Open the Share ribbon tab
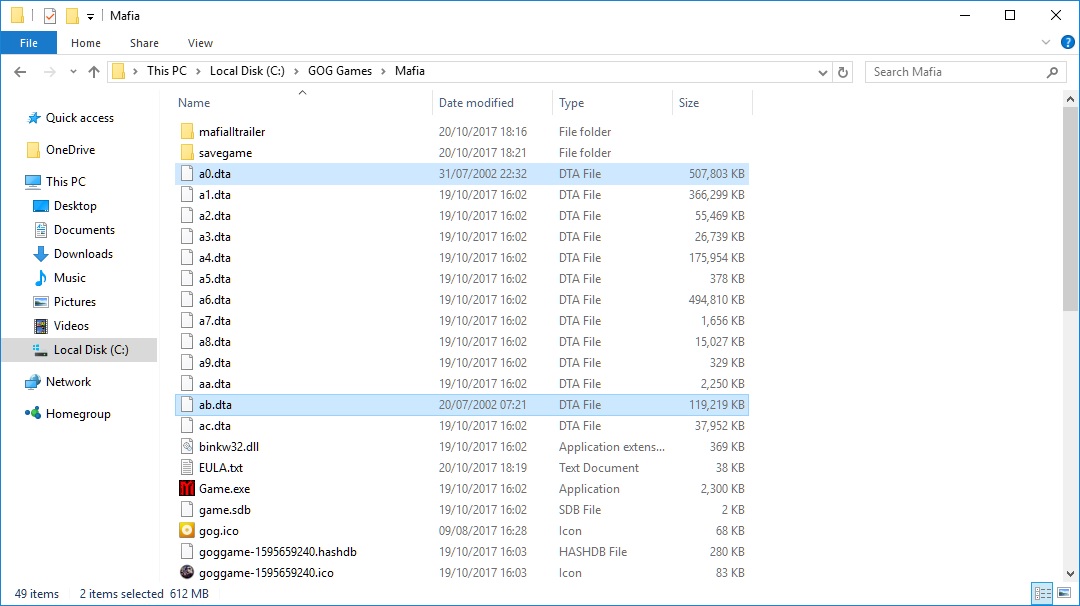The height and width of the screenshot is (606, 1080). point(144,43)
